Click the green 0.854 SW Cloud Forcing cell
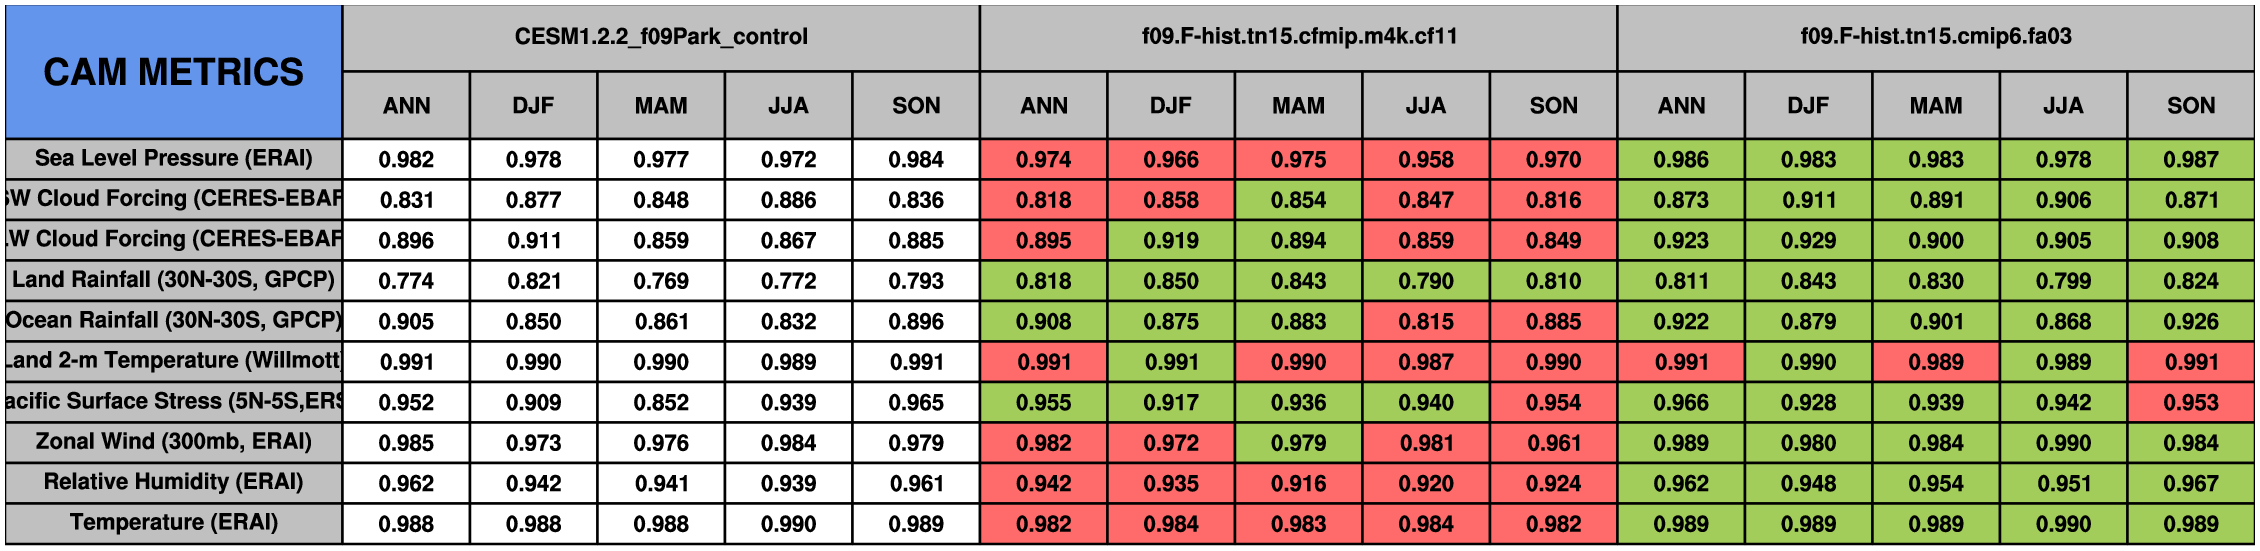The image size is (2260, 551). tap(1299, 199)
